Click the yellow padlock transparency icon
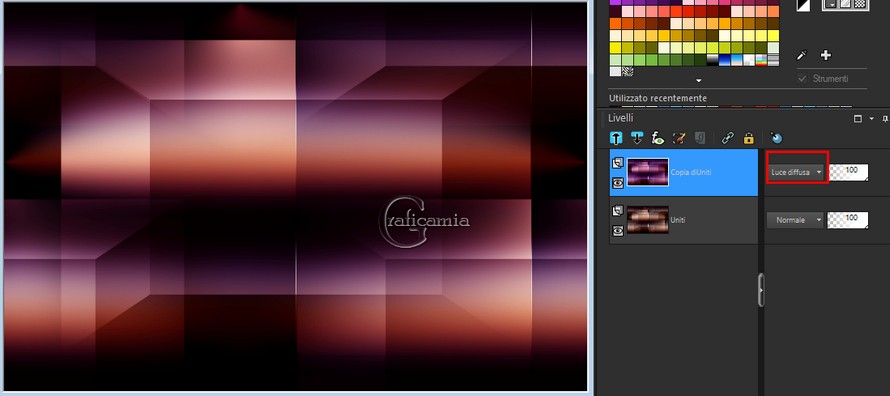Image resolution: width=890 pixels, height=396 pixels. coord(749,138)
